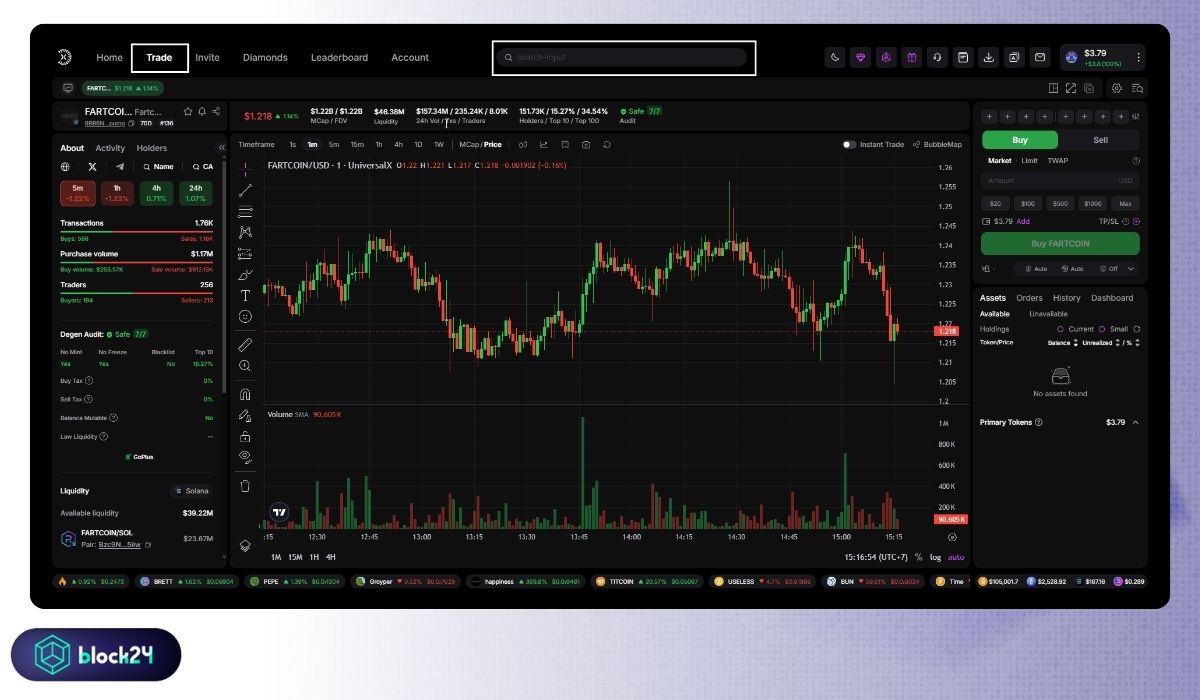
Task: Expand TP/SL with the plus icon
Action: 1136,221
